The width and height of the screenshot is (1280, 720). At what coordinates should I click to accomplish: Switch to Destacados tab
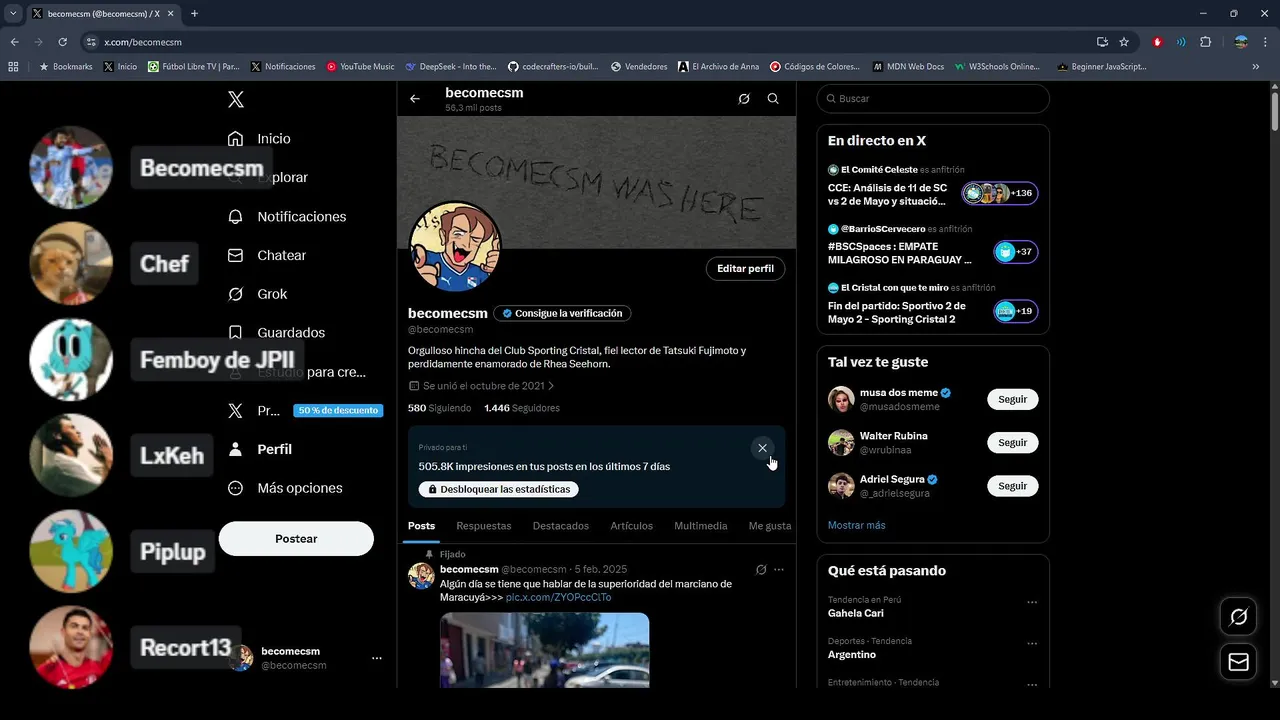click(561, 526)
